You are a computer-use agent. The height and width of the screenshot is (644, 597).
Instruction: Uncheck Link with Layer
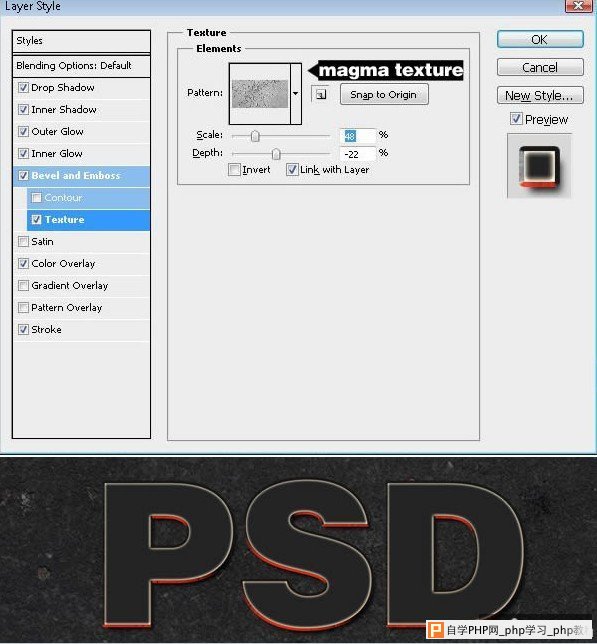[x=292, y=170]
